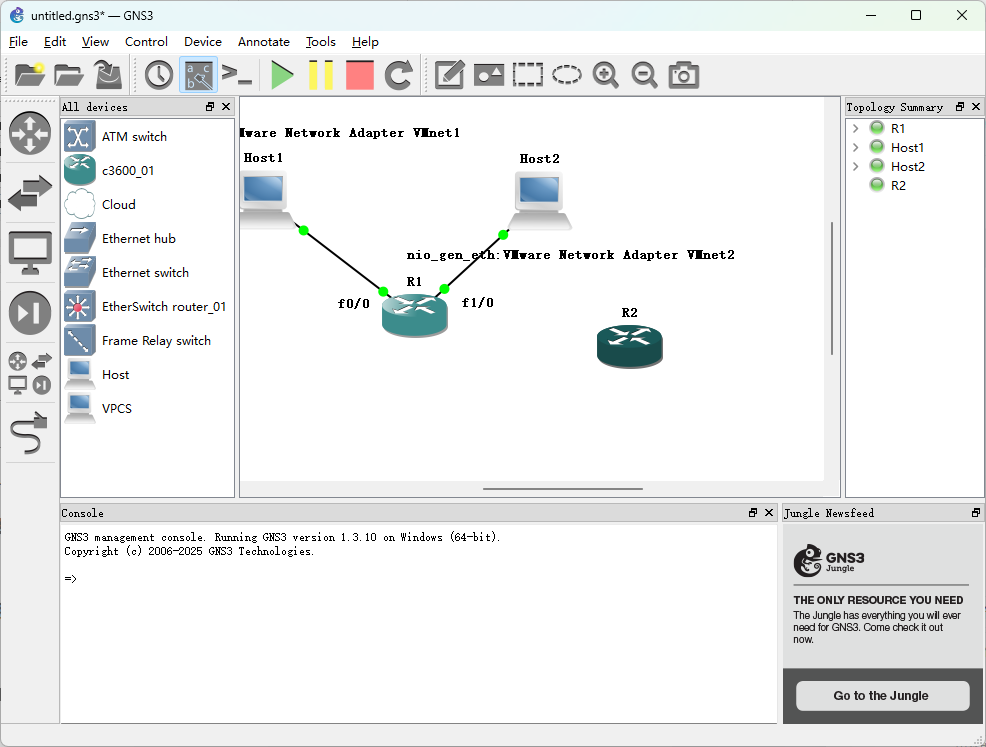Viewport: 986px width, 747px height.
Task: Select ATM switch from device list
Action: [148, 136]
